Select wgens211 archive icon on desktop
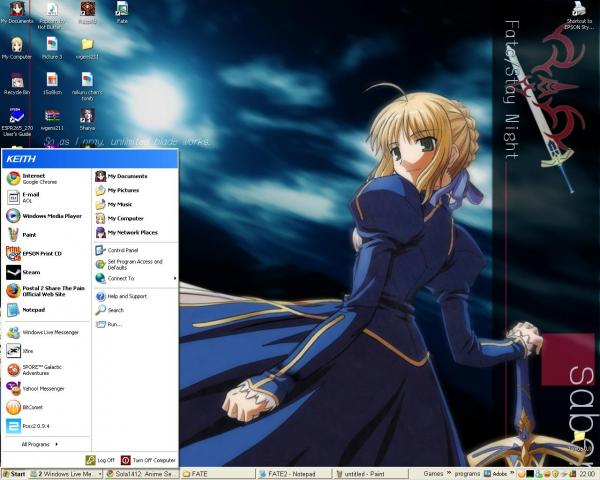Image resolution: width=600 pixels, height=480 pixels. click(x=52, y=119)
